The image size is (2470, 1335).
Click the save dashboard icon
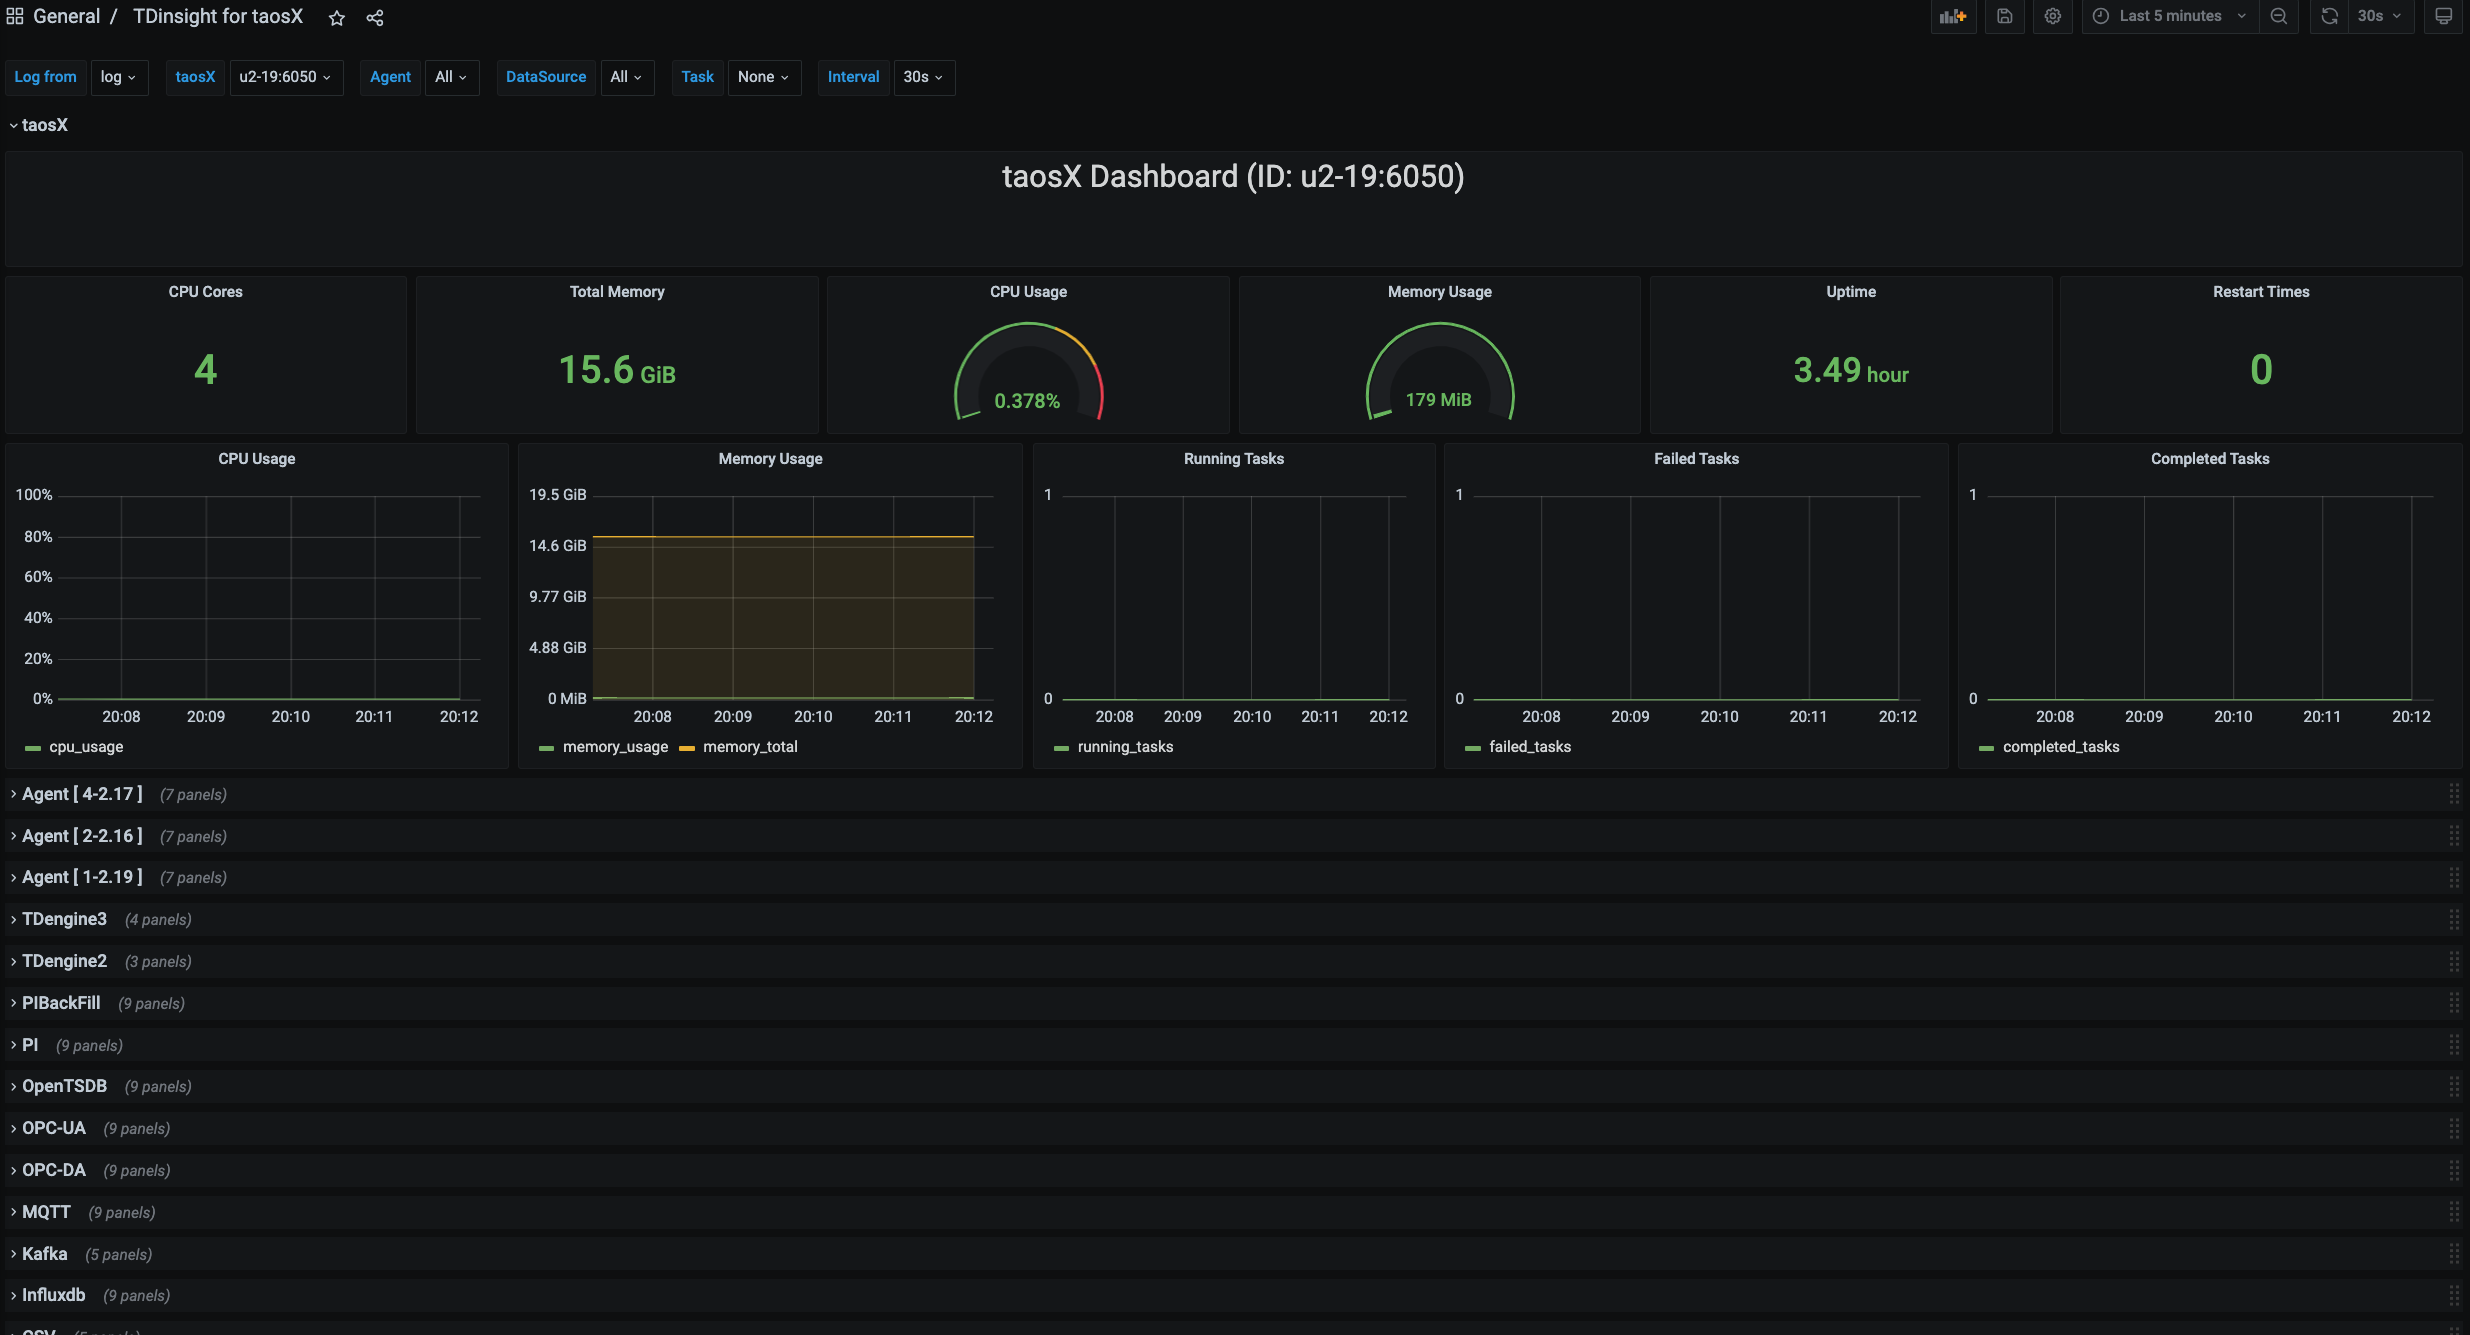2004,16
